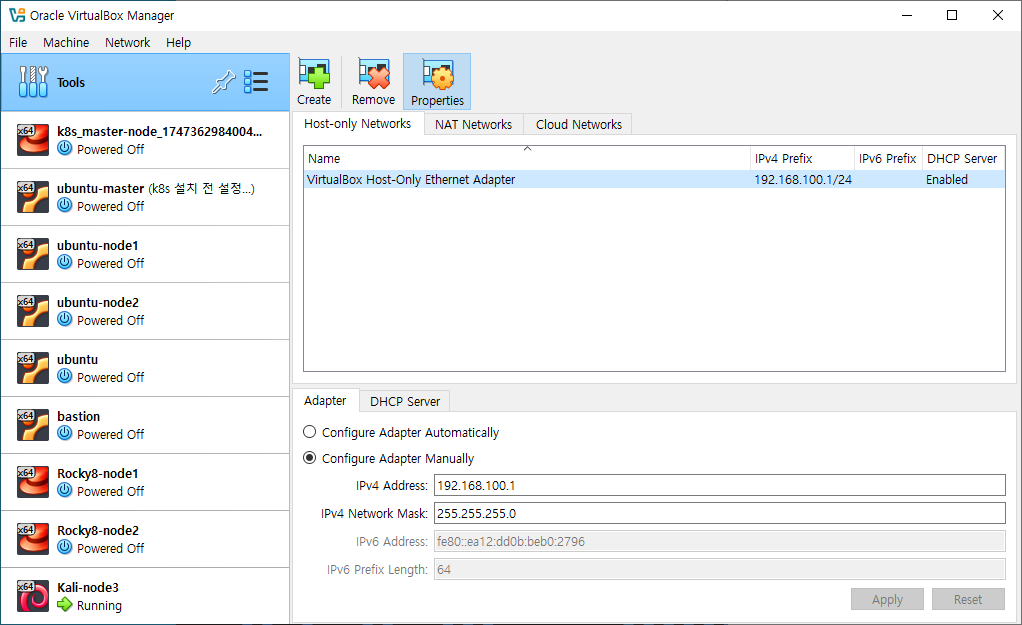This screenshot has height=625, width=1022.
Task: Select the bastion VM icon
Action: (33, 425)
